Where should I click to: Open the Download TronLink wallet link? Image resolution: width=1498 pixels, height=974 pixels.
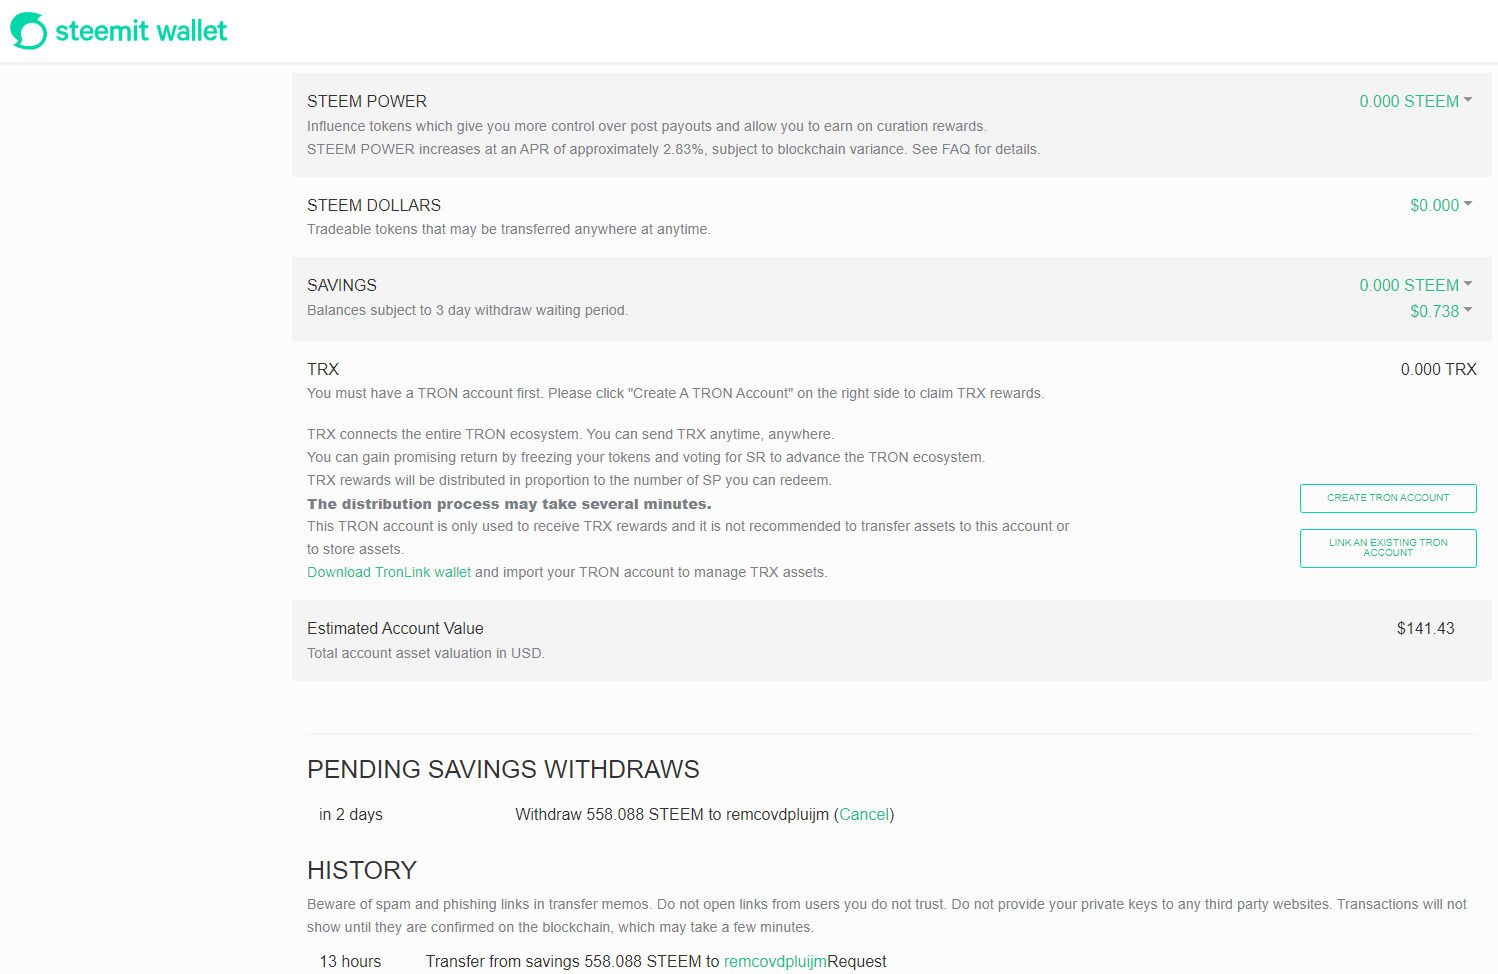[388, 572]
